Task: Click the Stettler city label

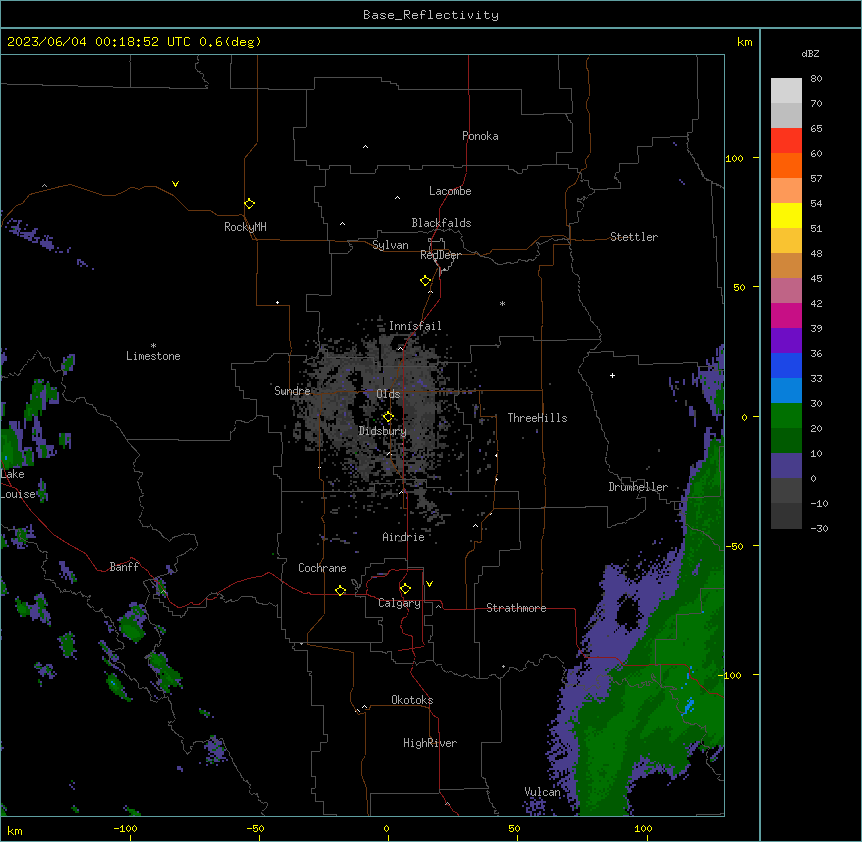Action: 634,237
